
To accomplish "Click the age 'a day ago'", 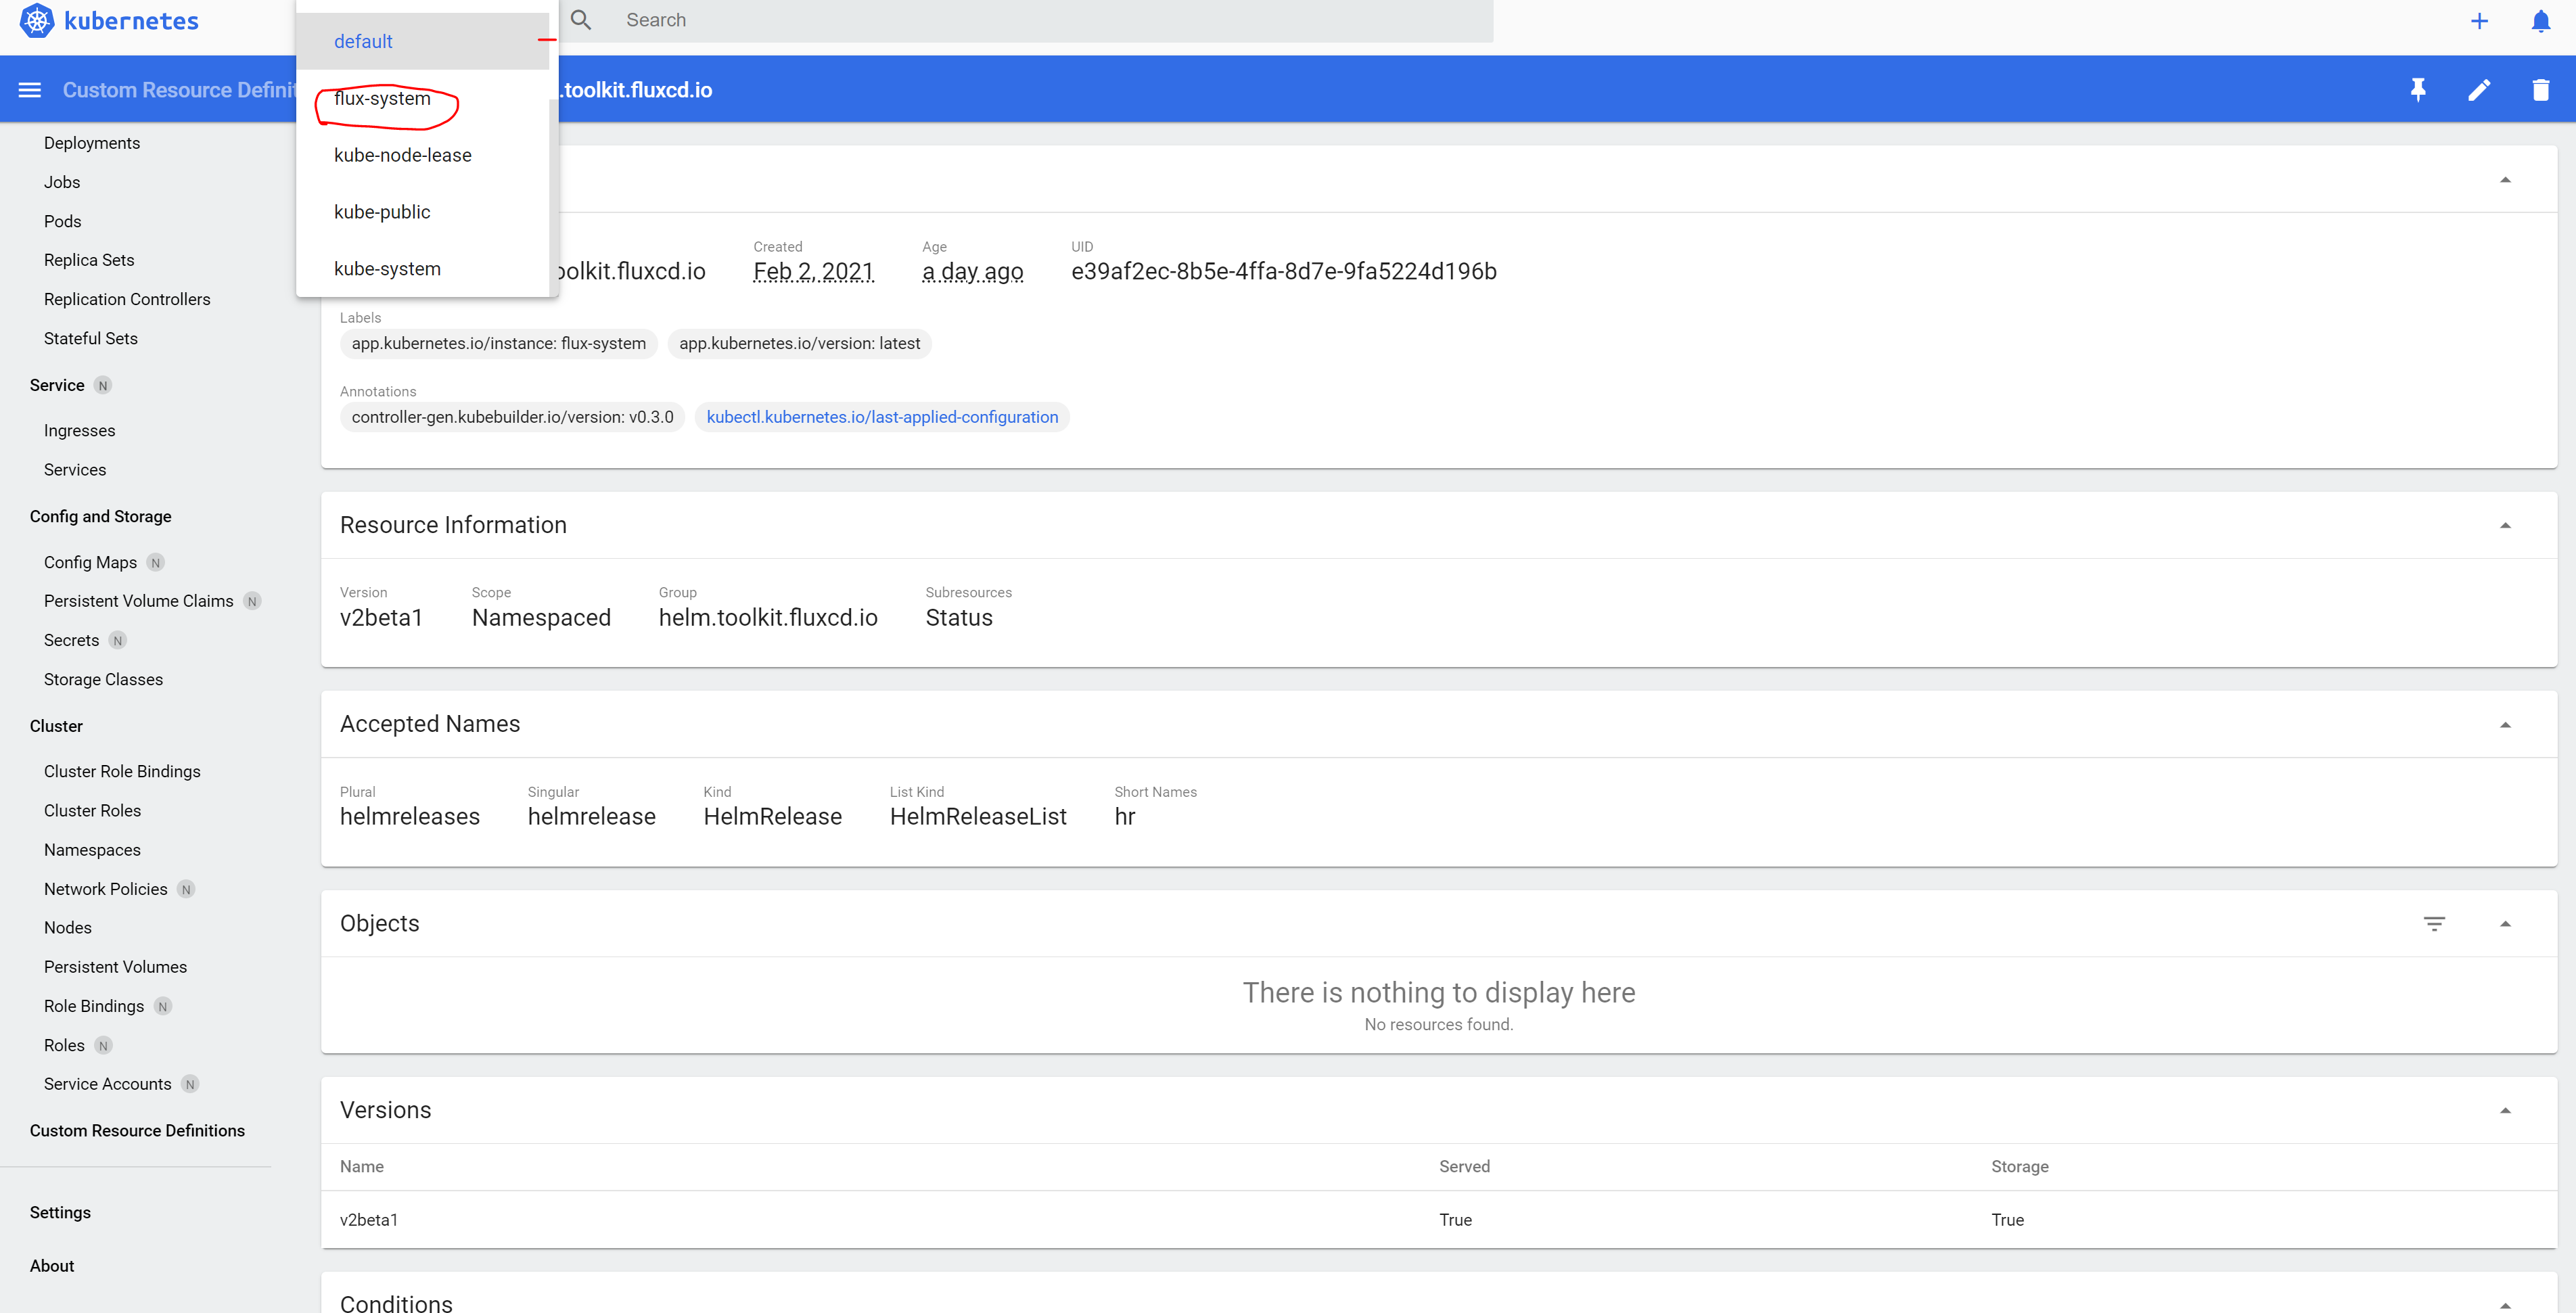I will (972, 271).
